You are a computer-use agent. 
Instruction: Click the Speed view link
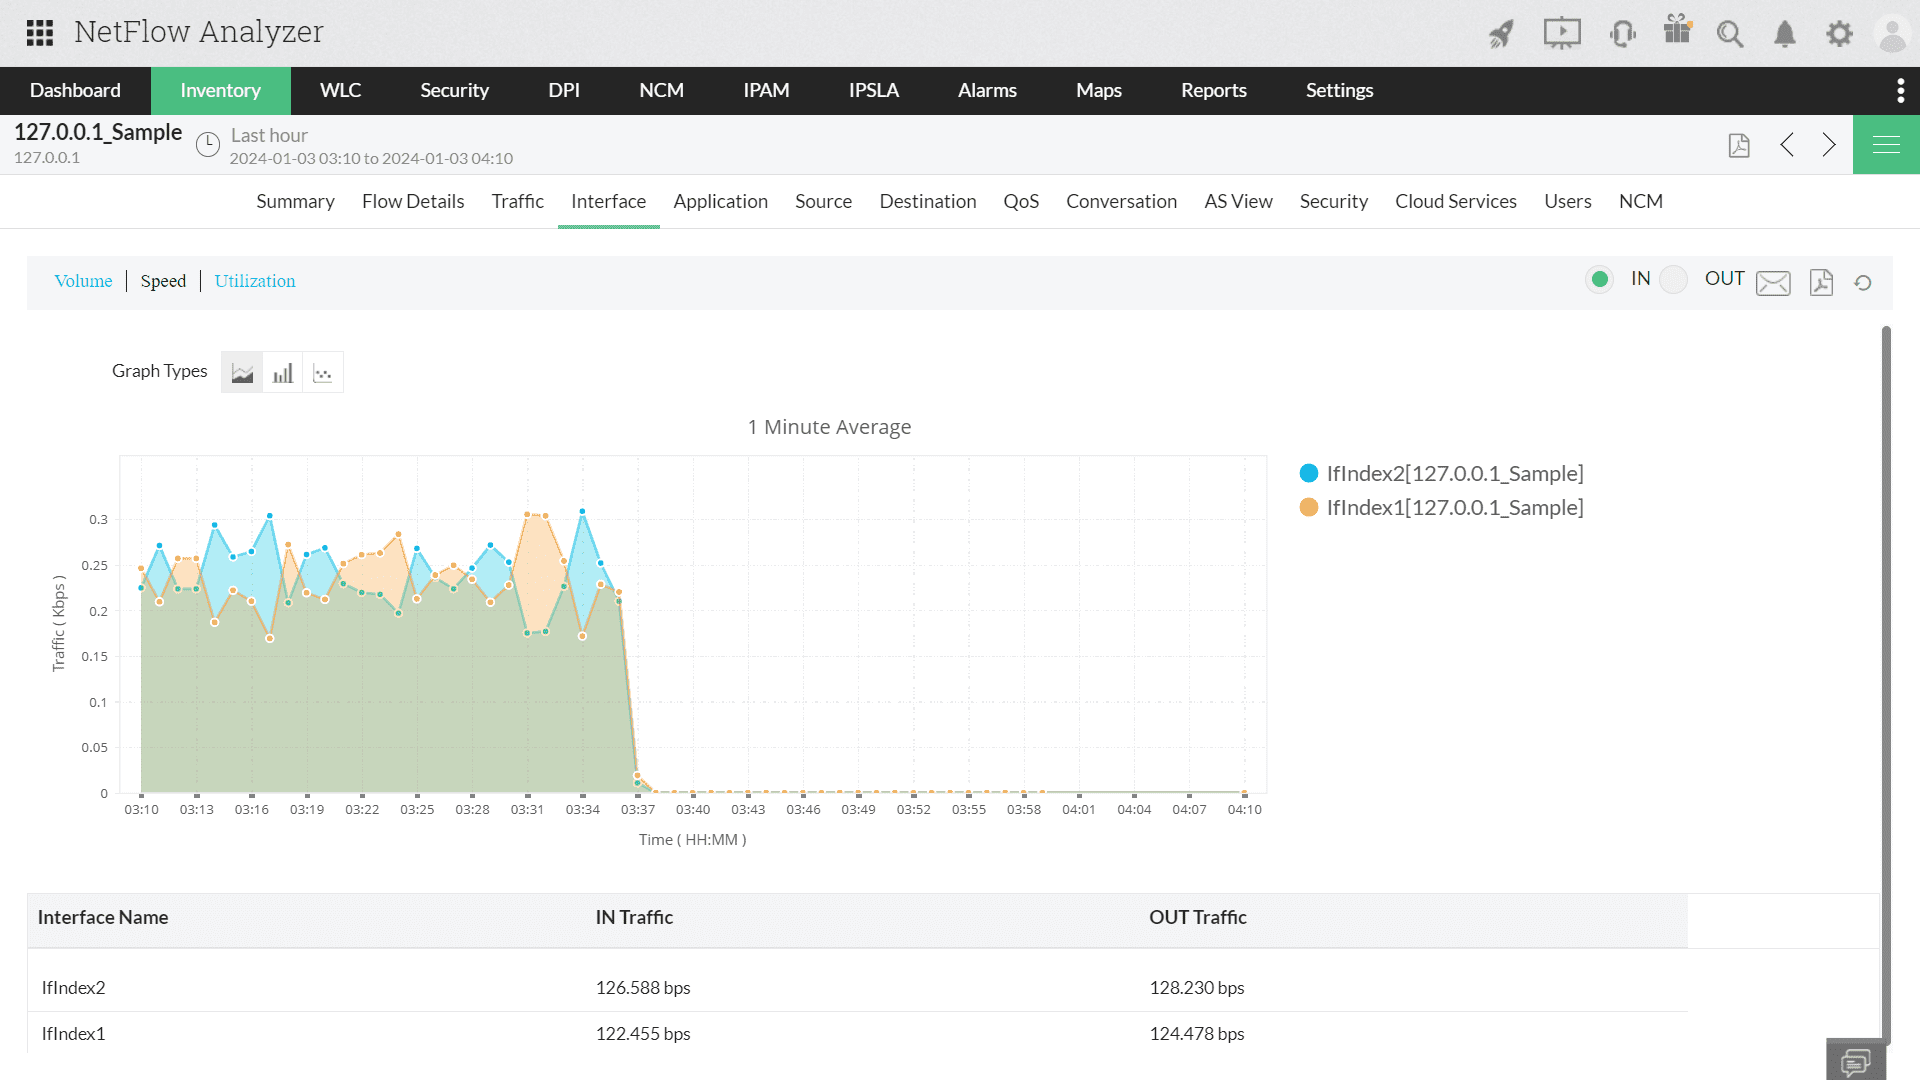[x=163, y=281]
